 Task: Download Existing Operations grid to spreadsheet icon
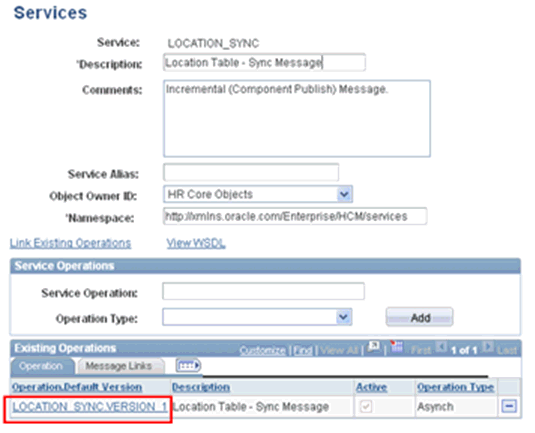point(397,347)
